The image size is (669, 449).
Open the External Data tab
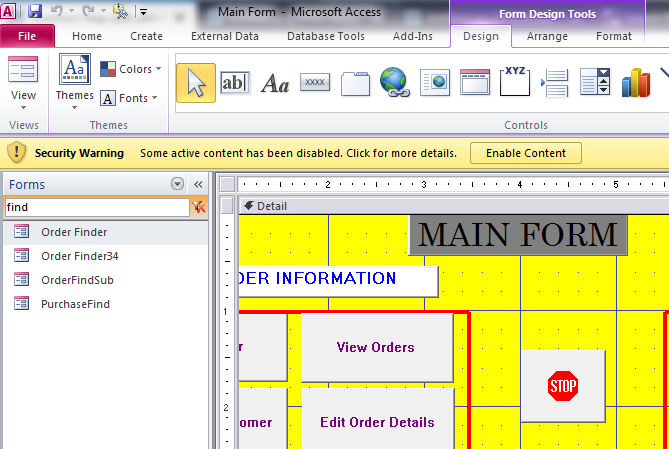click(225, 36)
